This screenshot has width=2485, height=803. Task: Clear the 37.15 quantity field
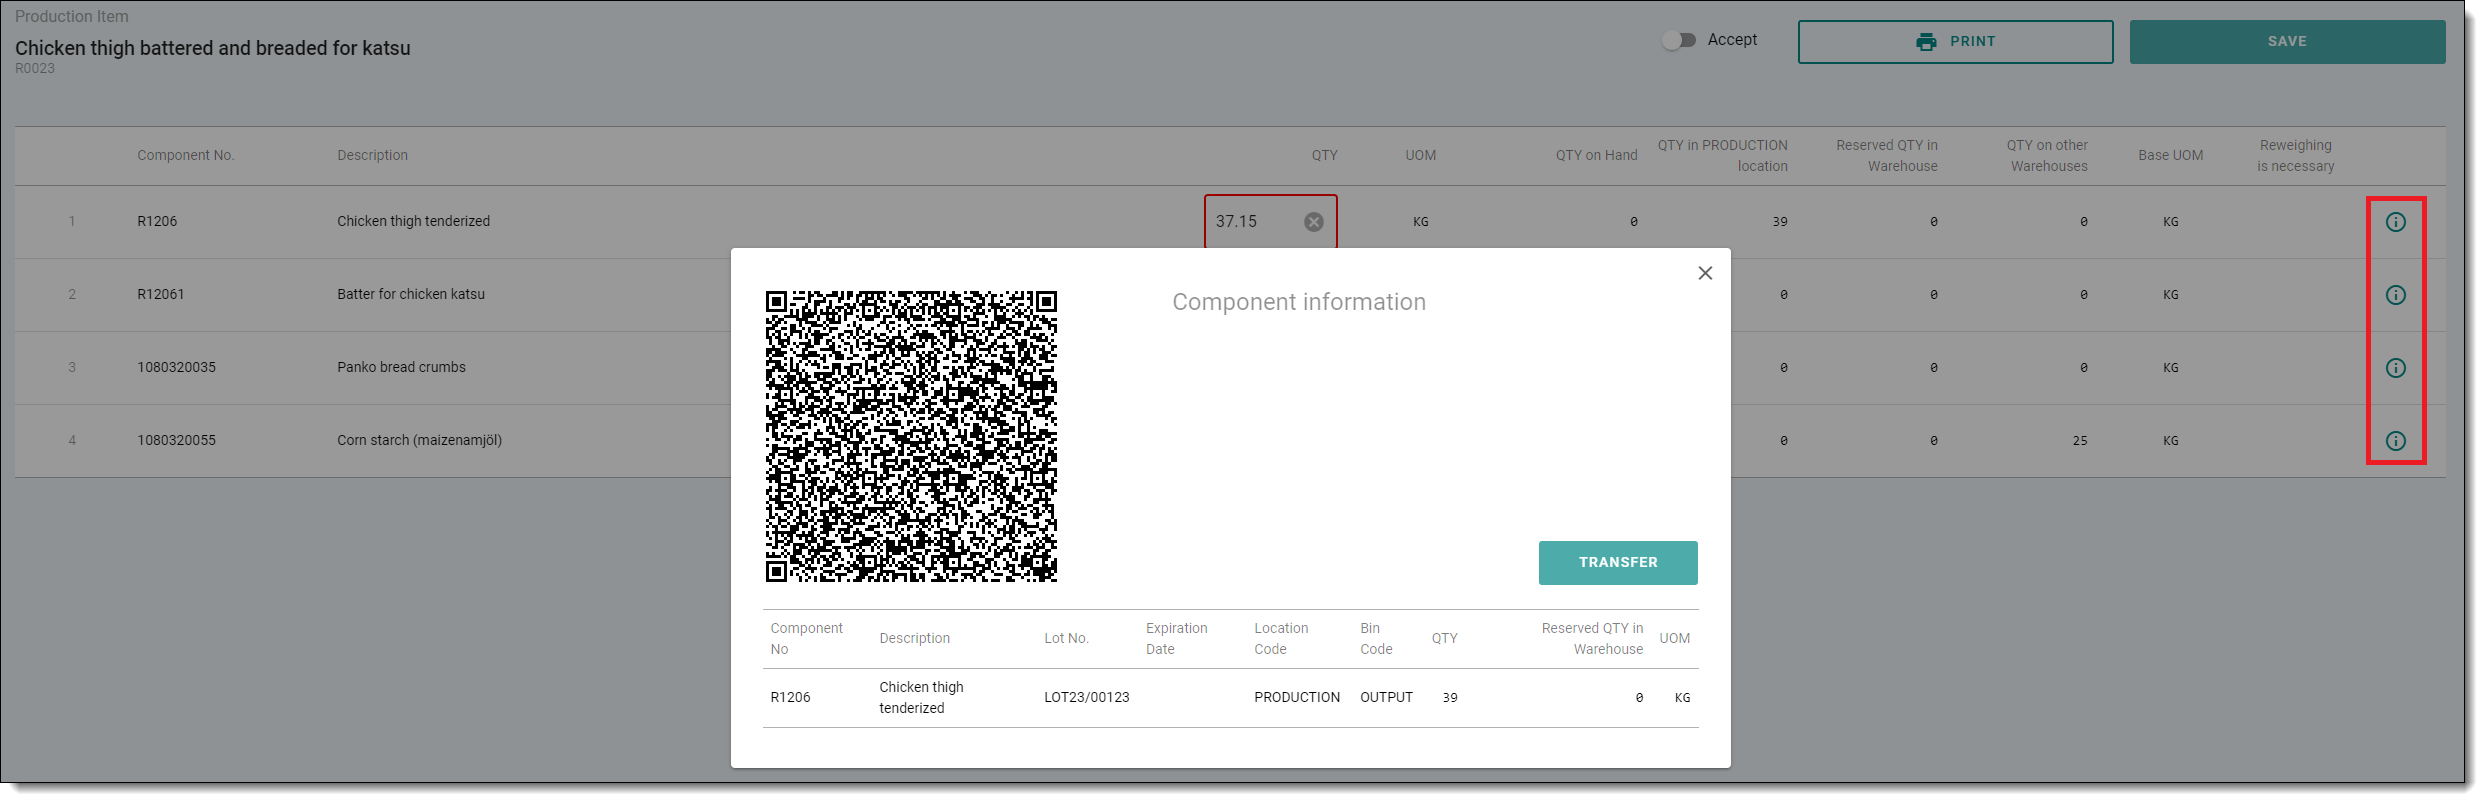tap(1314, 222)
